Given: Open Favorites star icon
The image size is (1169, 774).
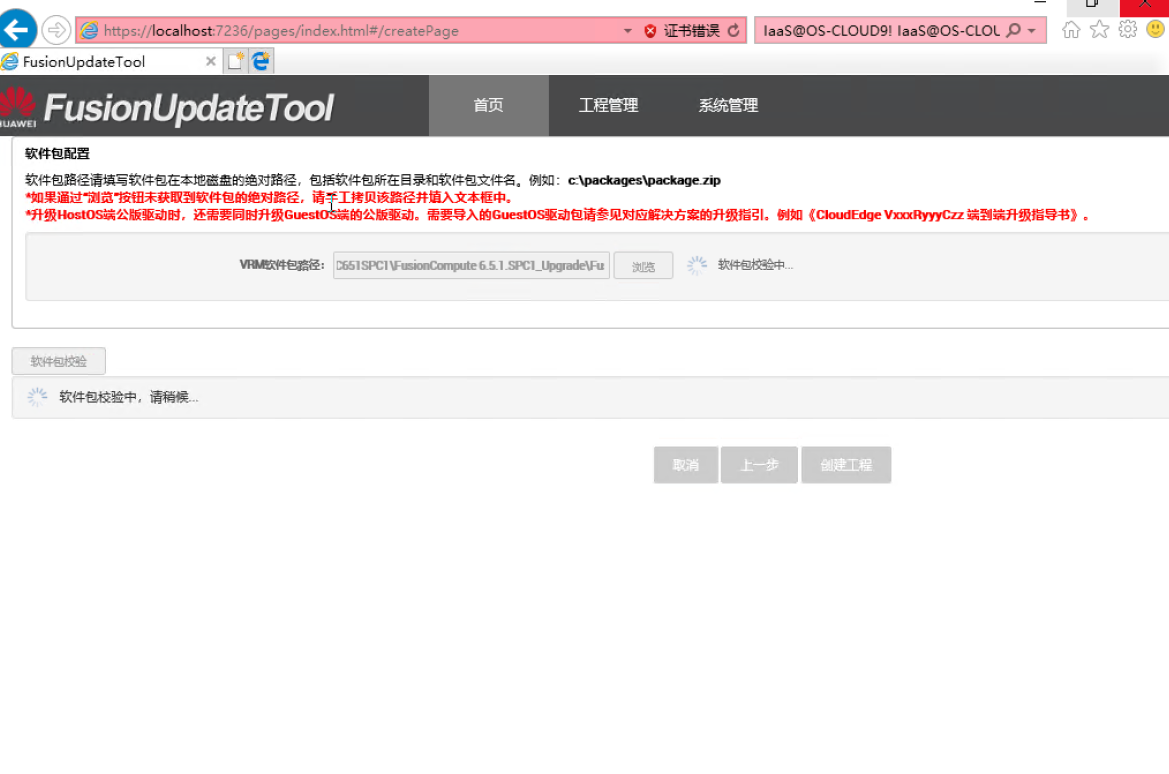Looking at the screenshot, I should [x=1100, y=30].
